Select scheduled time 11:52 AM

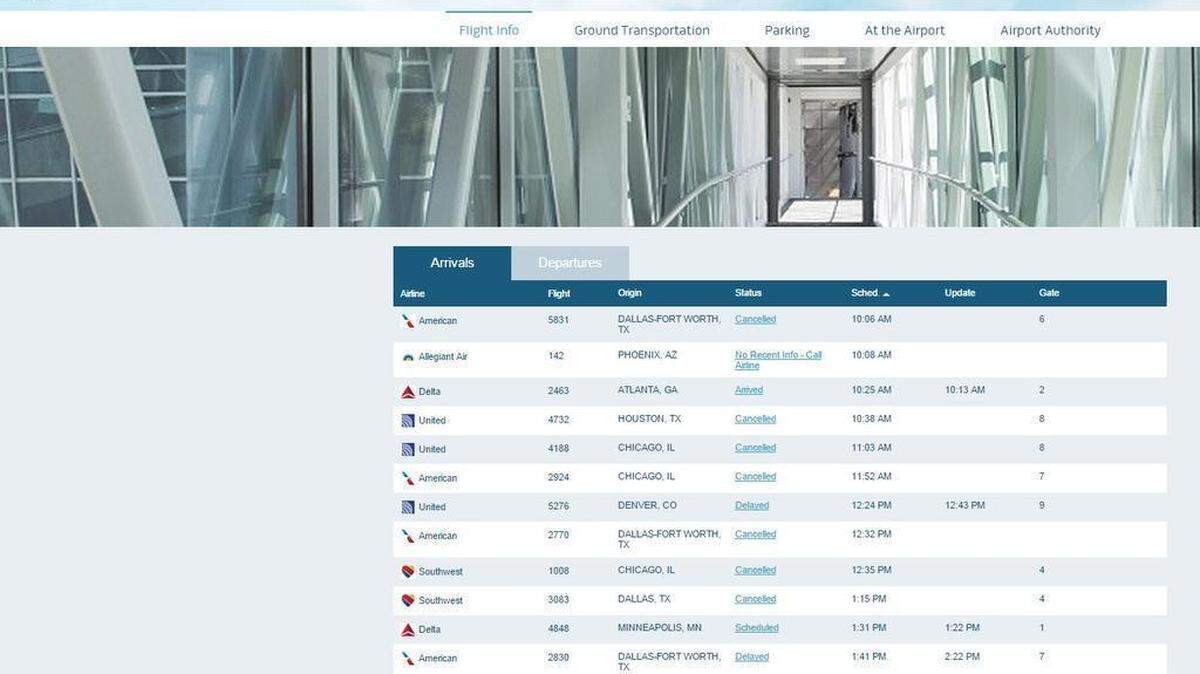pyautogui.click(x=871, y=477)
